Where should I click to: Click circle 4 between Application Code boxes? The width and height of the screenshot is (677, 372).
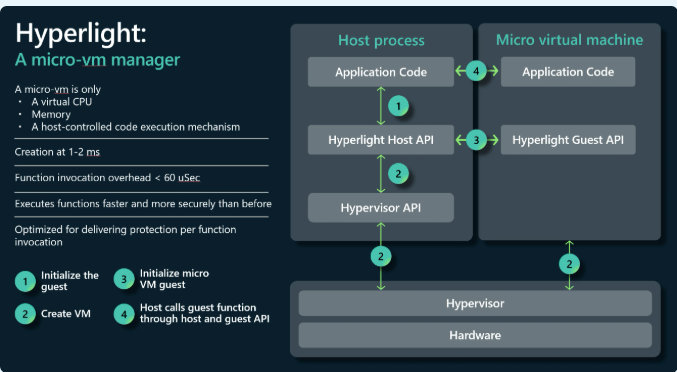pyautogui.click(x=476, y=71)
